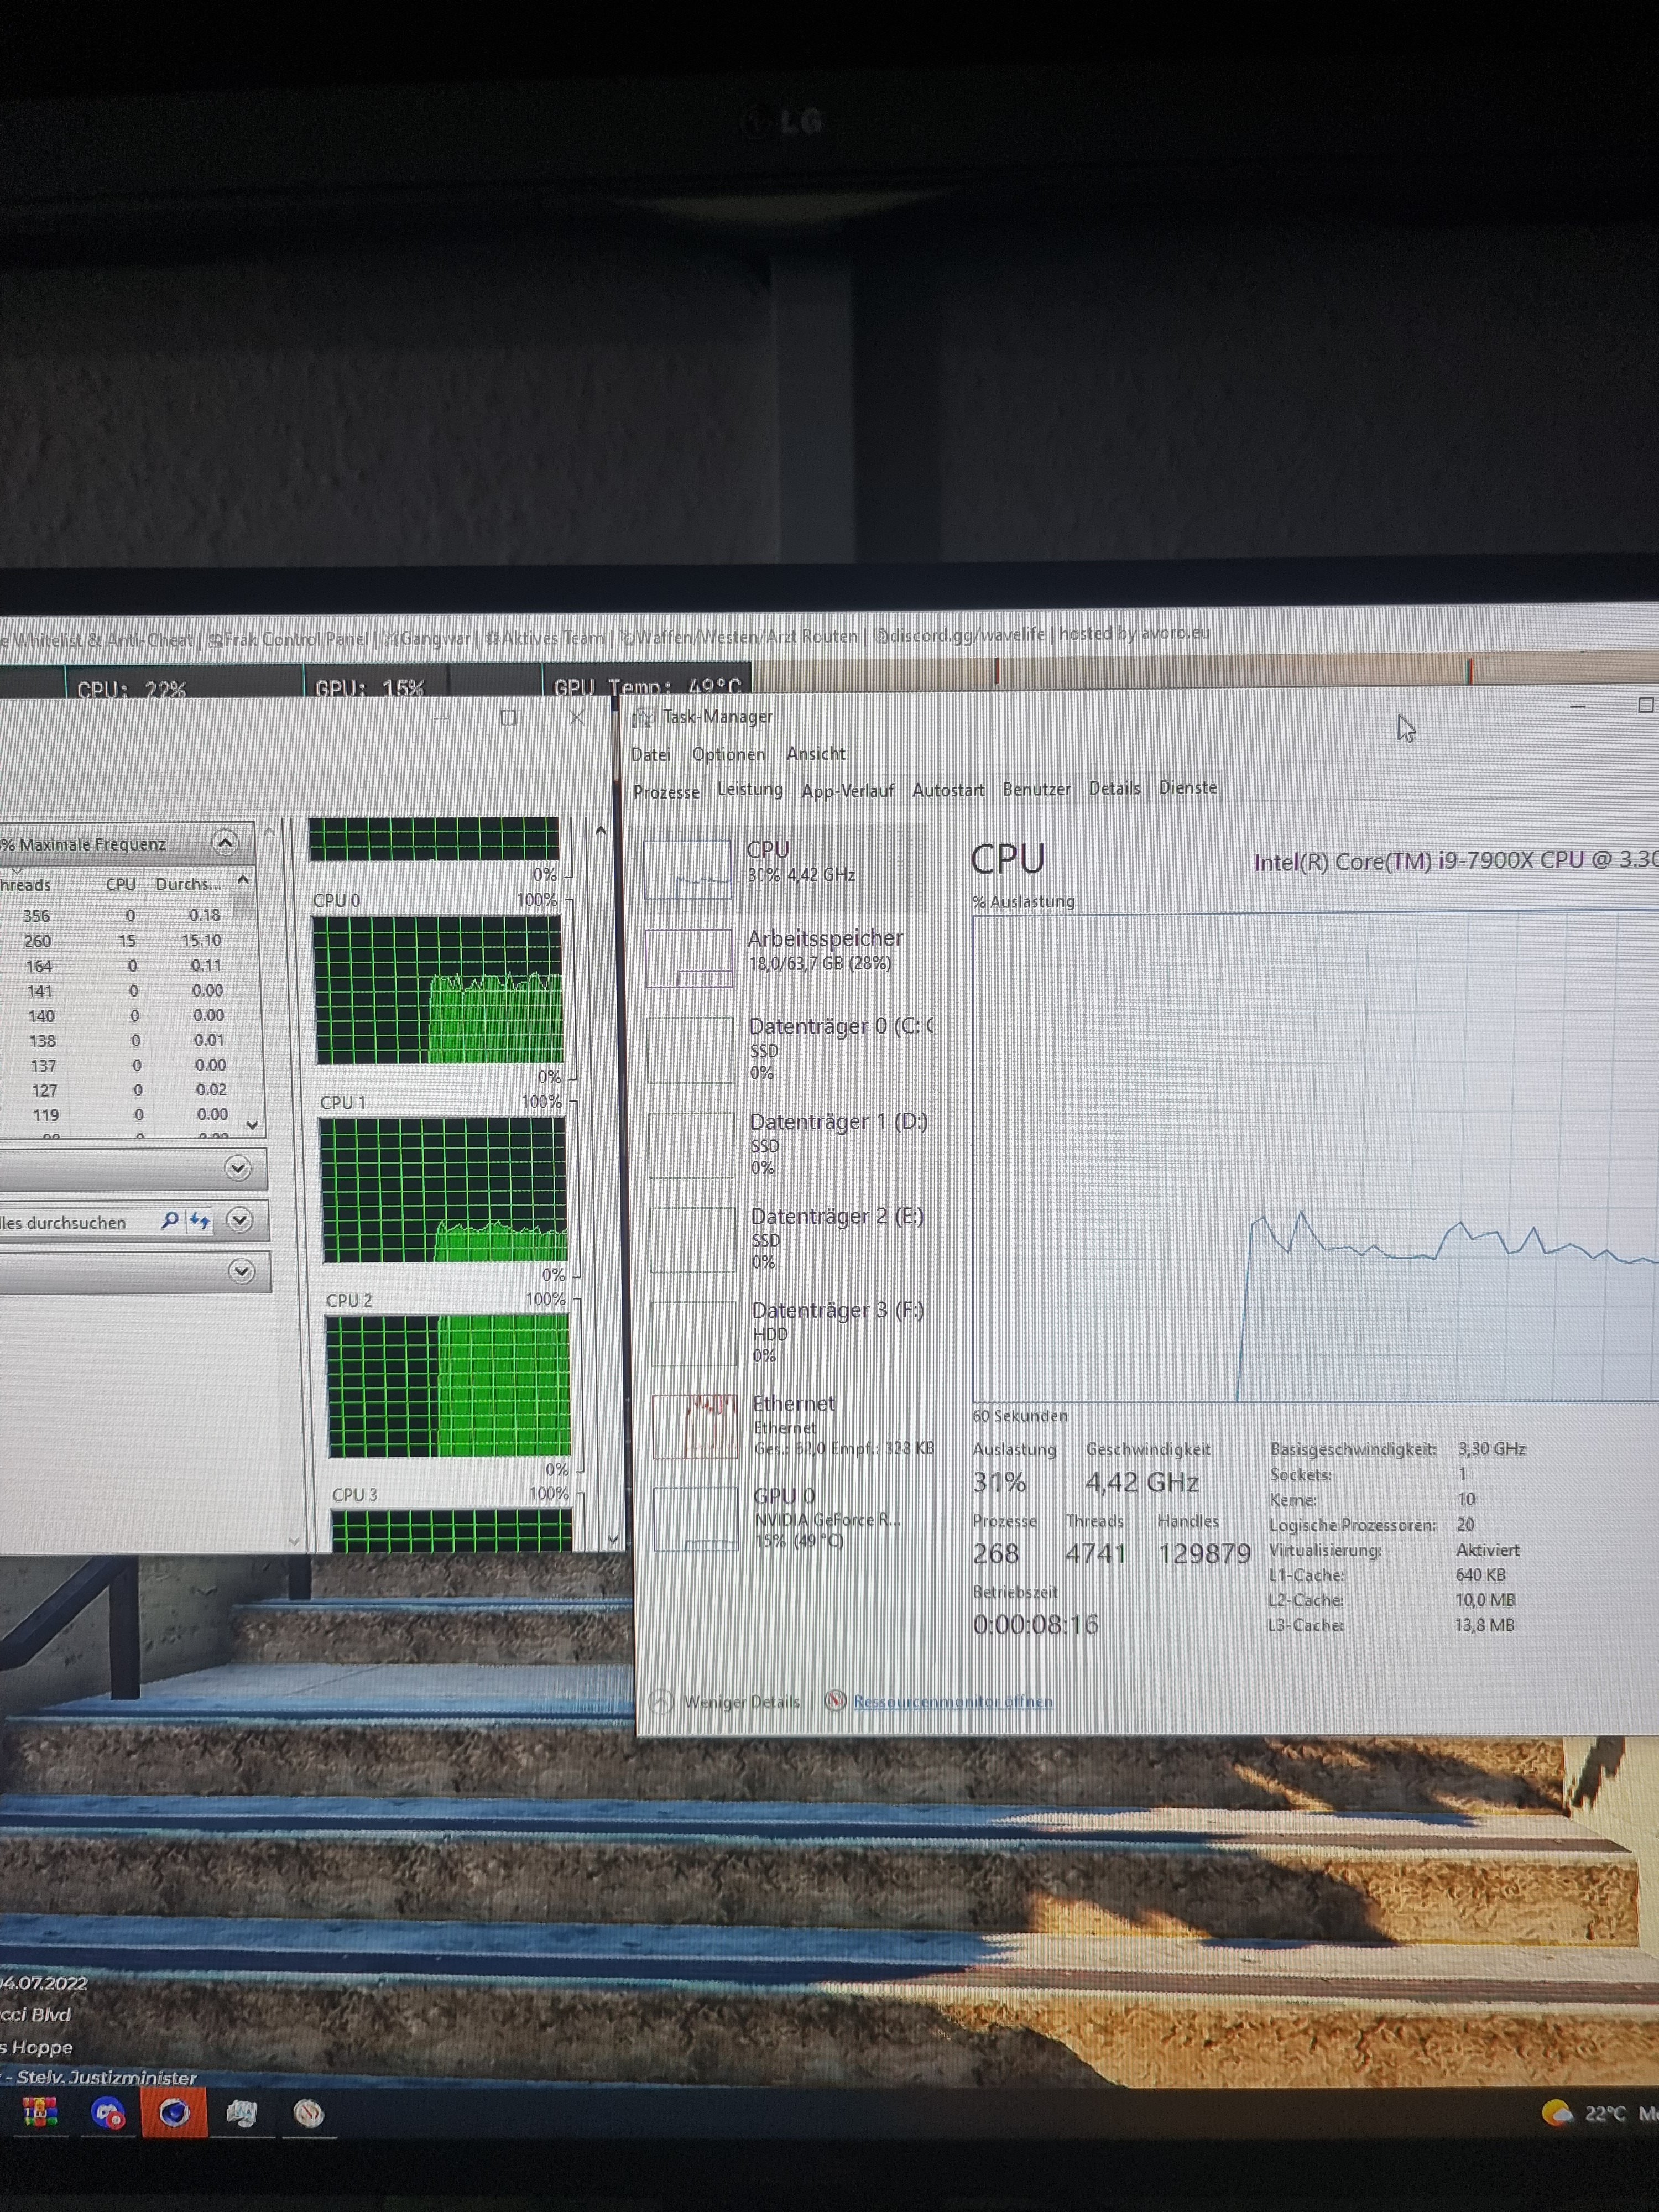Click the refresh arrows icon beside search
This screenshot has width=1659, height=2212.
200,1220
